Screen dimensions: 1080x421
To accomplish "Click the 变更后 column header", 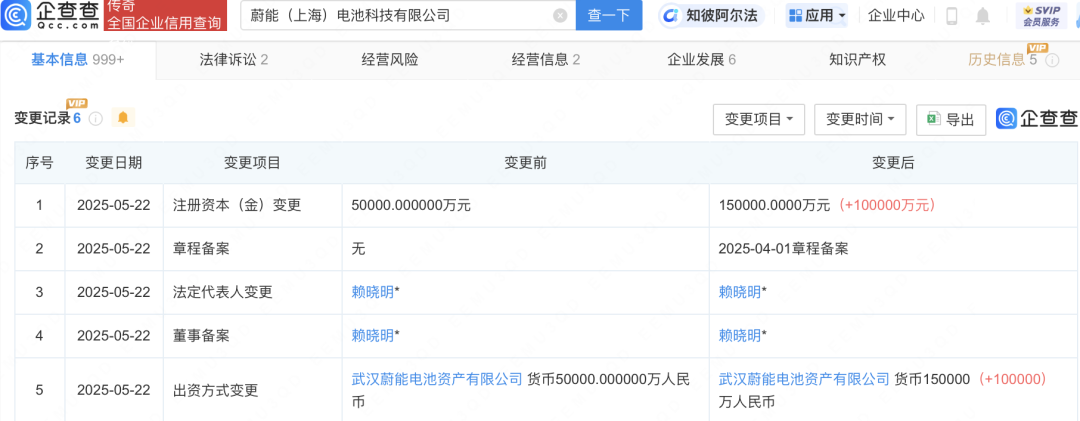I will point(893,163).
